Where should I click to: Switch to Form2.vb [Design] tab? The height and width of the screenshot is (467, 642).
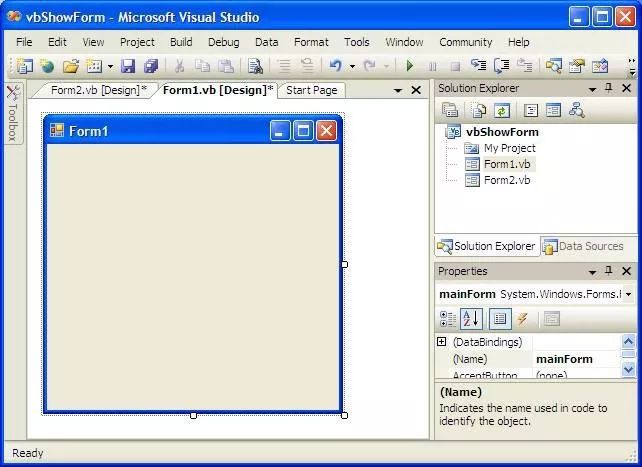coord(97,90)
